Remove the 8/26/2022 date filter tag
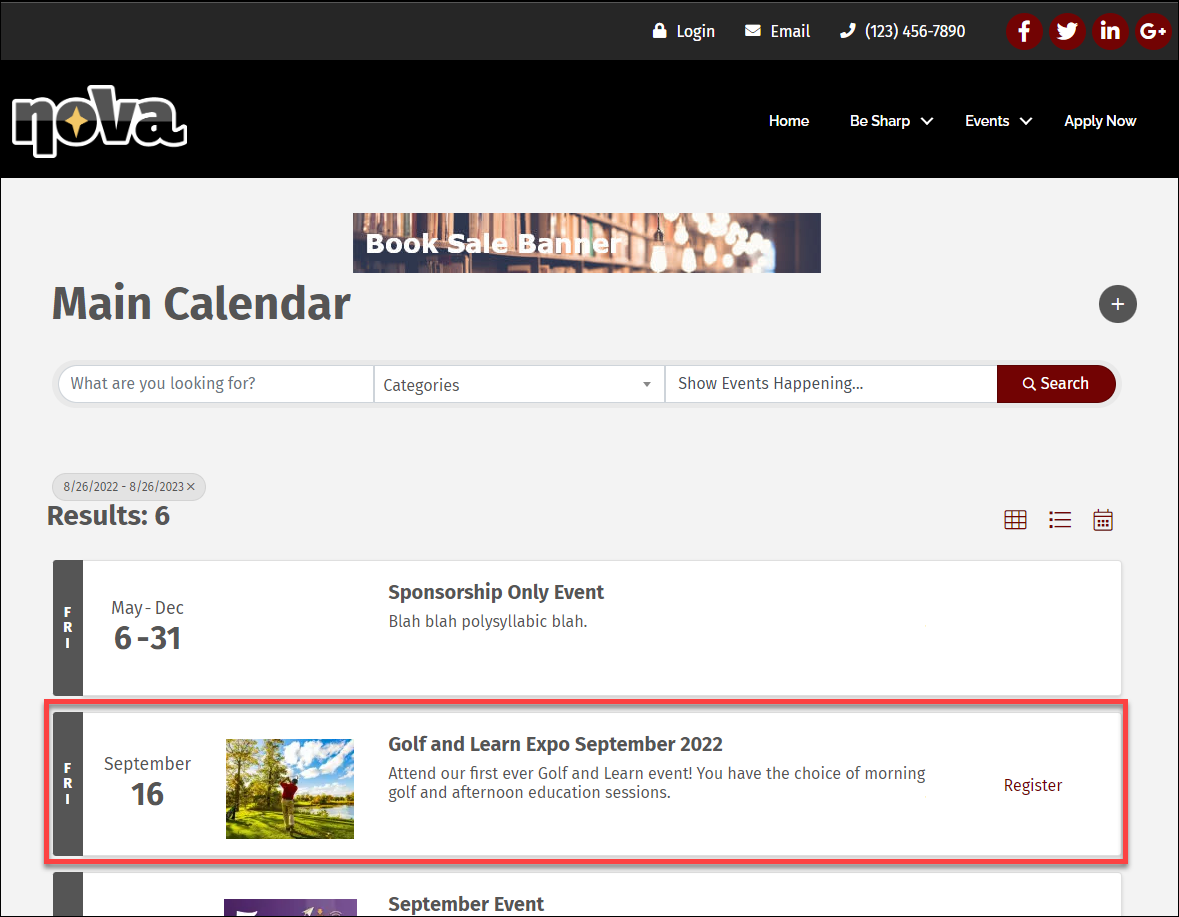Viewport: 1179px width, 917px height. tap(191, 487)
